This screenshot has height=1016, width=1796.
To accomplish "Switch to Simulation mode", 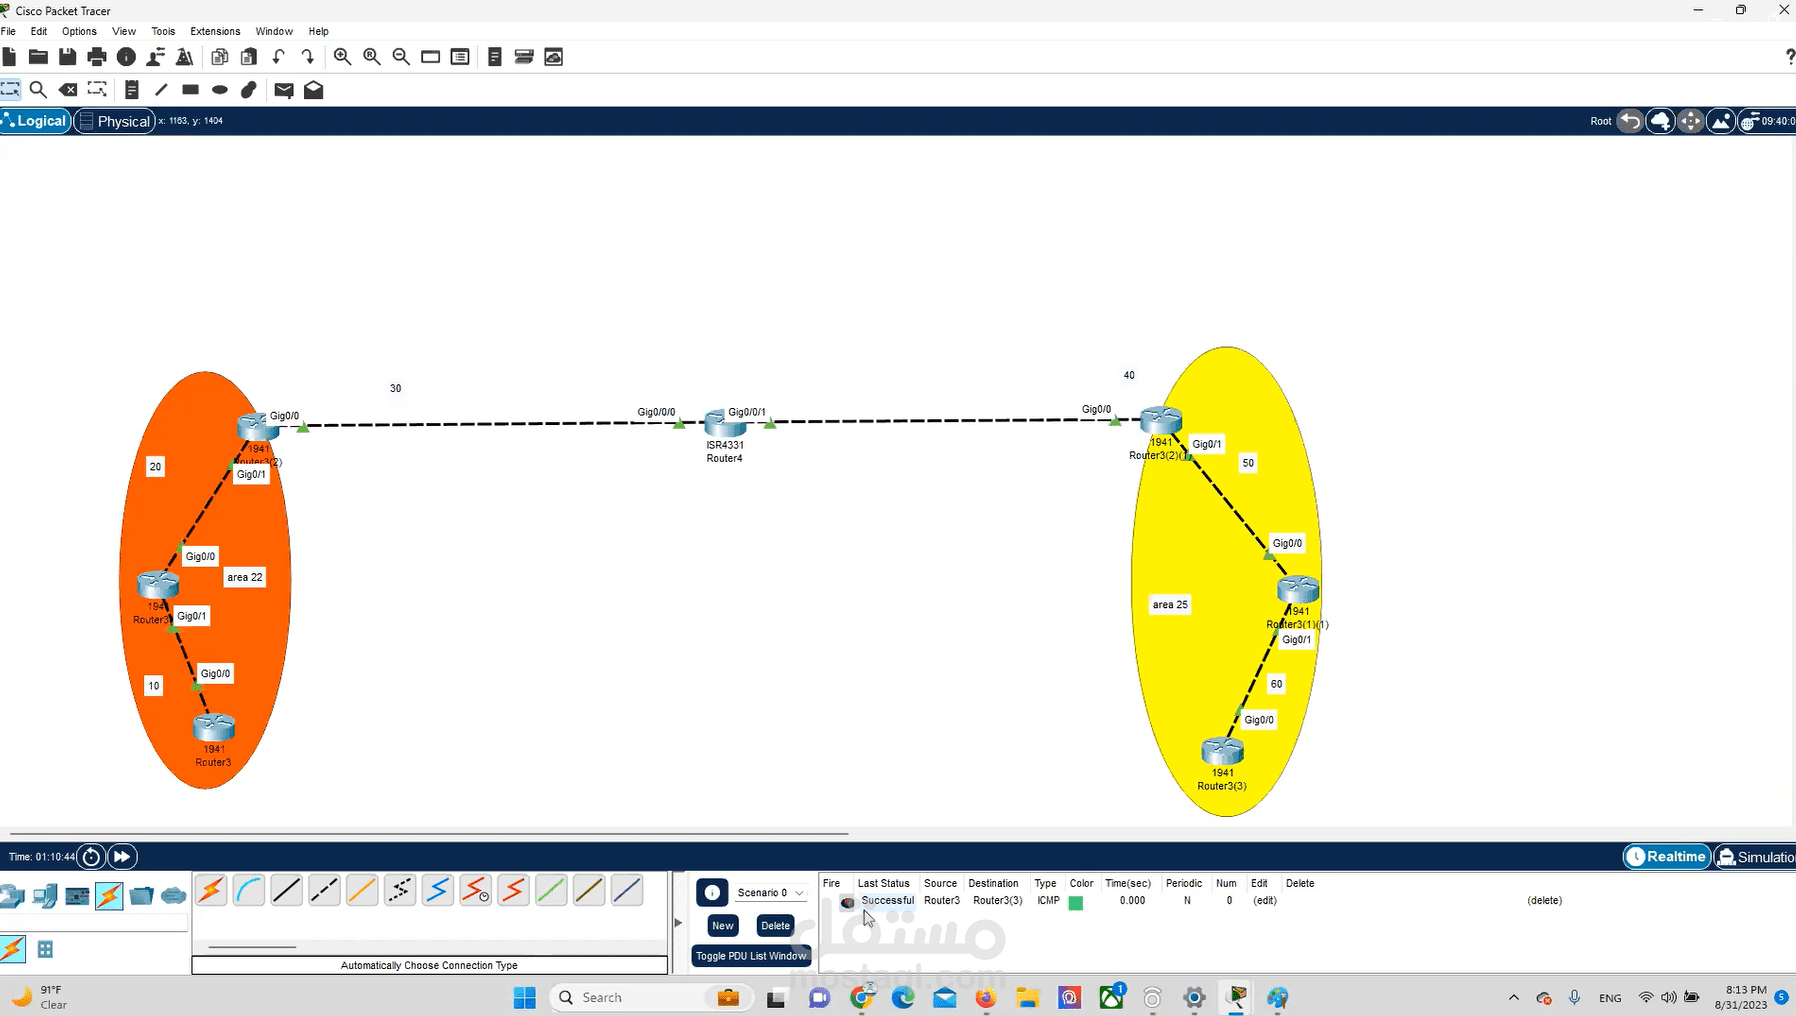I will pyautogui.click(x=1755, y=857).
